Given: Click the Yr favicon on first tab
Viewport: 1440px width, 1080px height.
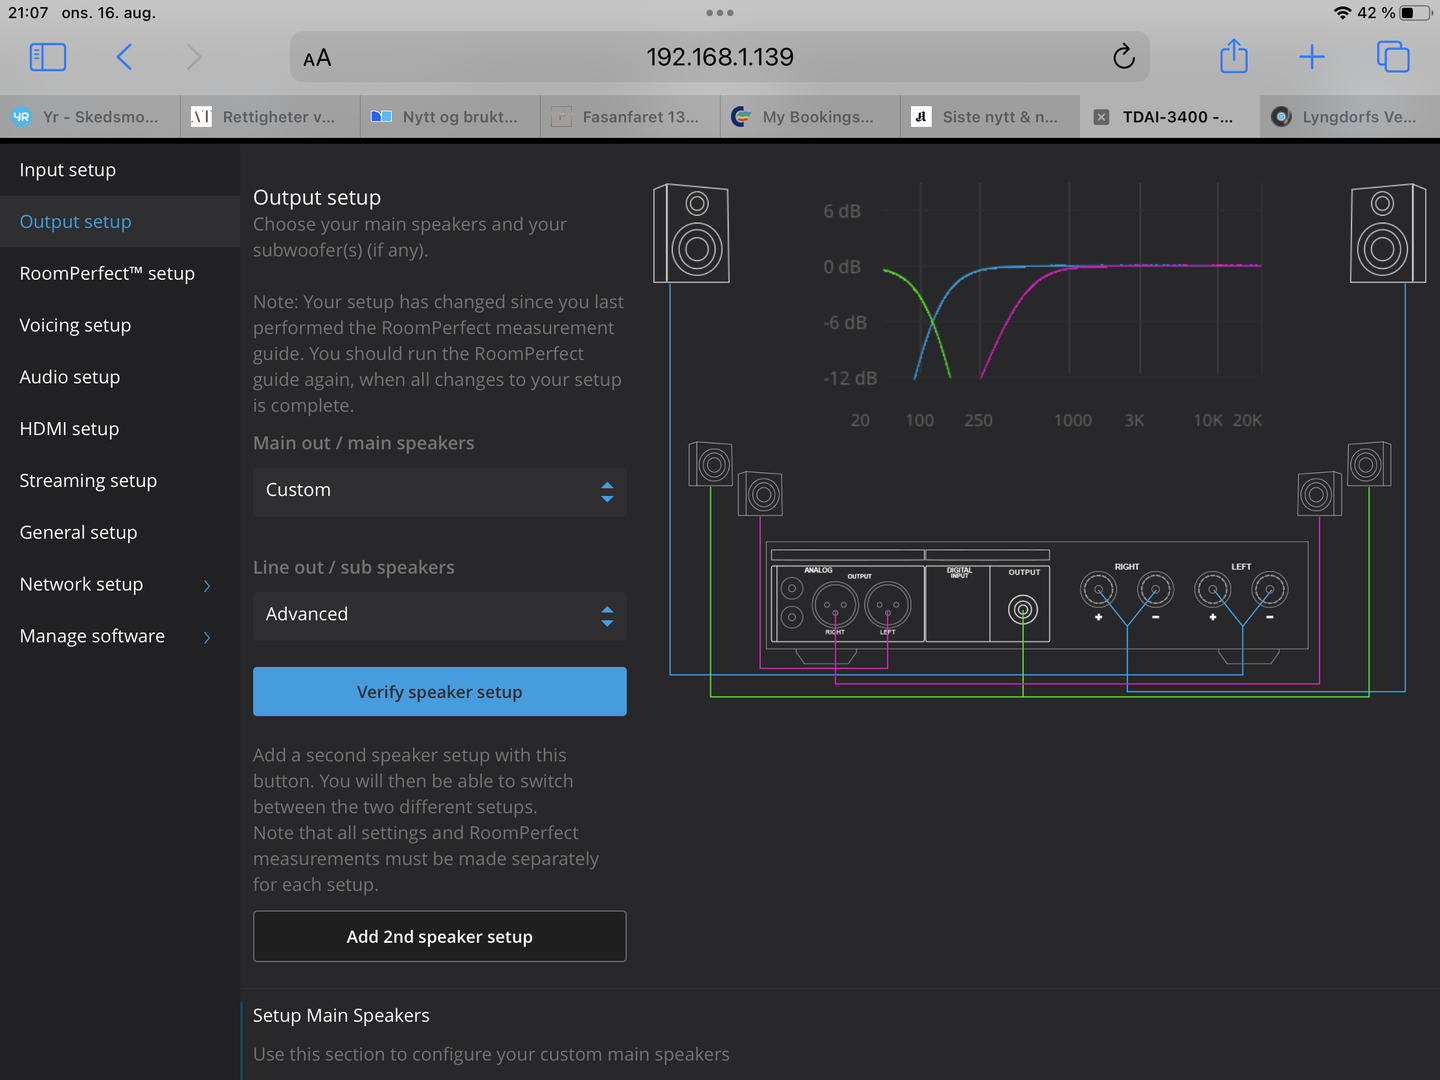Looking at the screenshot, I should tap(22, 117).
